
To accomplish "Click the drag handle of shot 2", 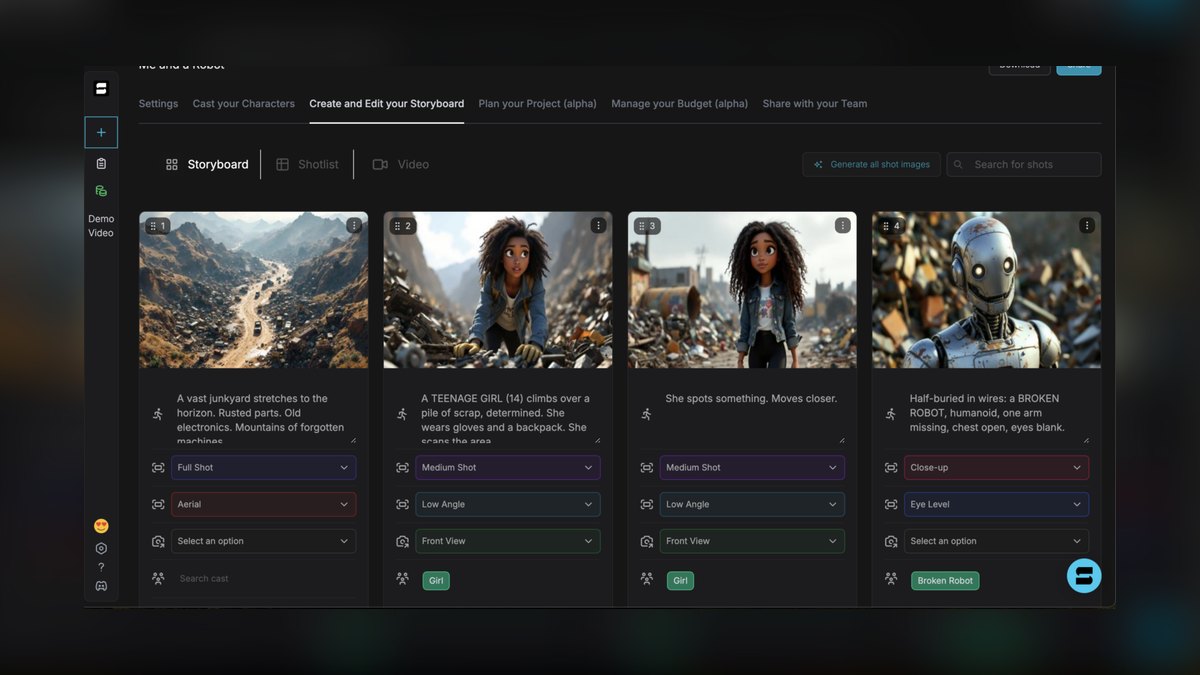I will click(396, 226).
